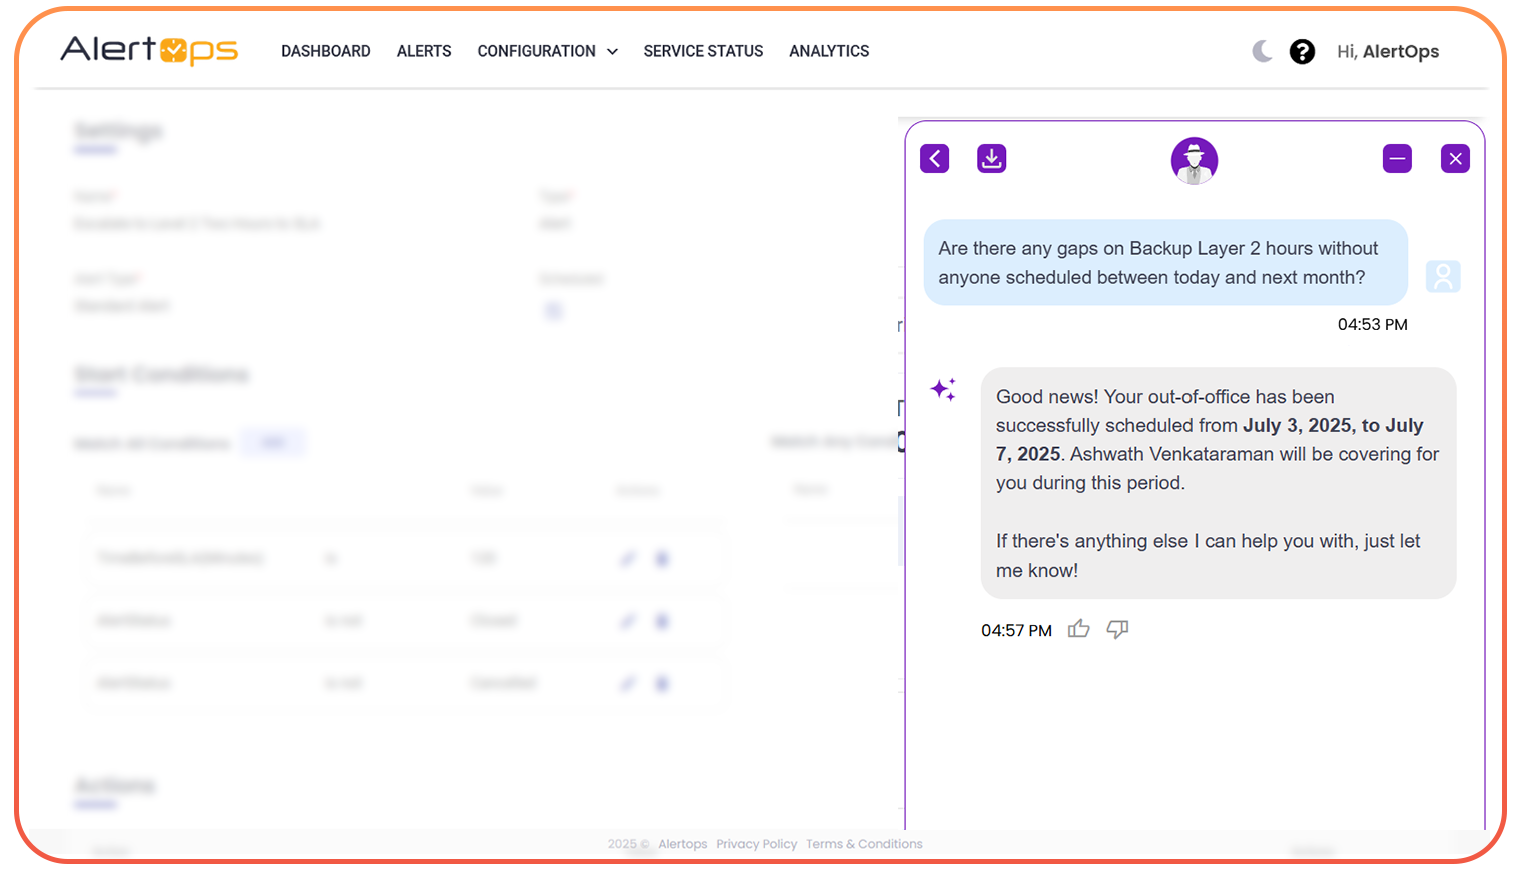1519x871 pixels.
Task: Open the Service Status page
Action: coord(703,51)
